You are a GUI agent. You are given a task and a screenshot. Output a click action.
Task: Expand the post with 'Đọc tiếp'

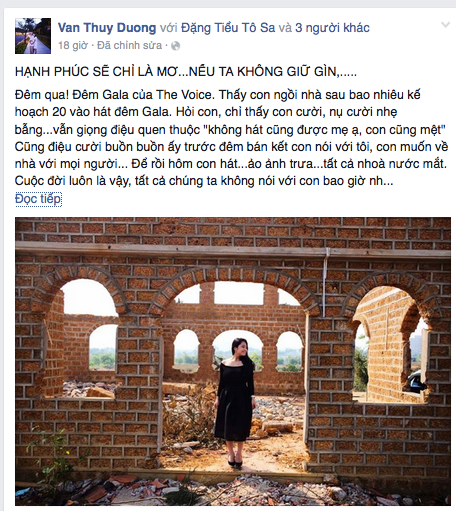point(38,199)
